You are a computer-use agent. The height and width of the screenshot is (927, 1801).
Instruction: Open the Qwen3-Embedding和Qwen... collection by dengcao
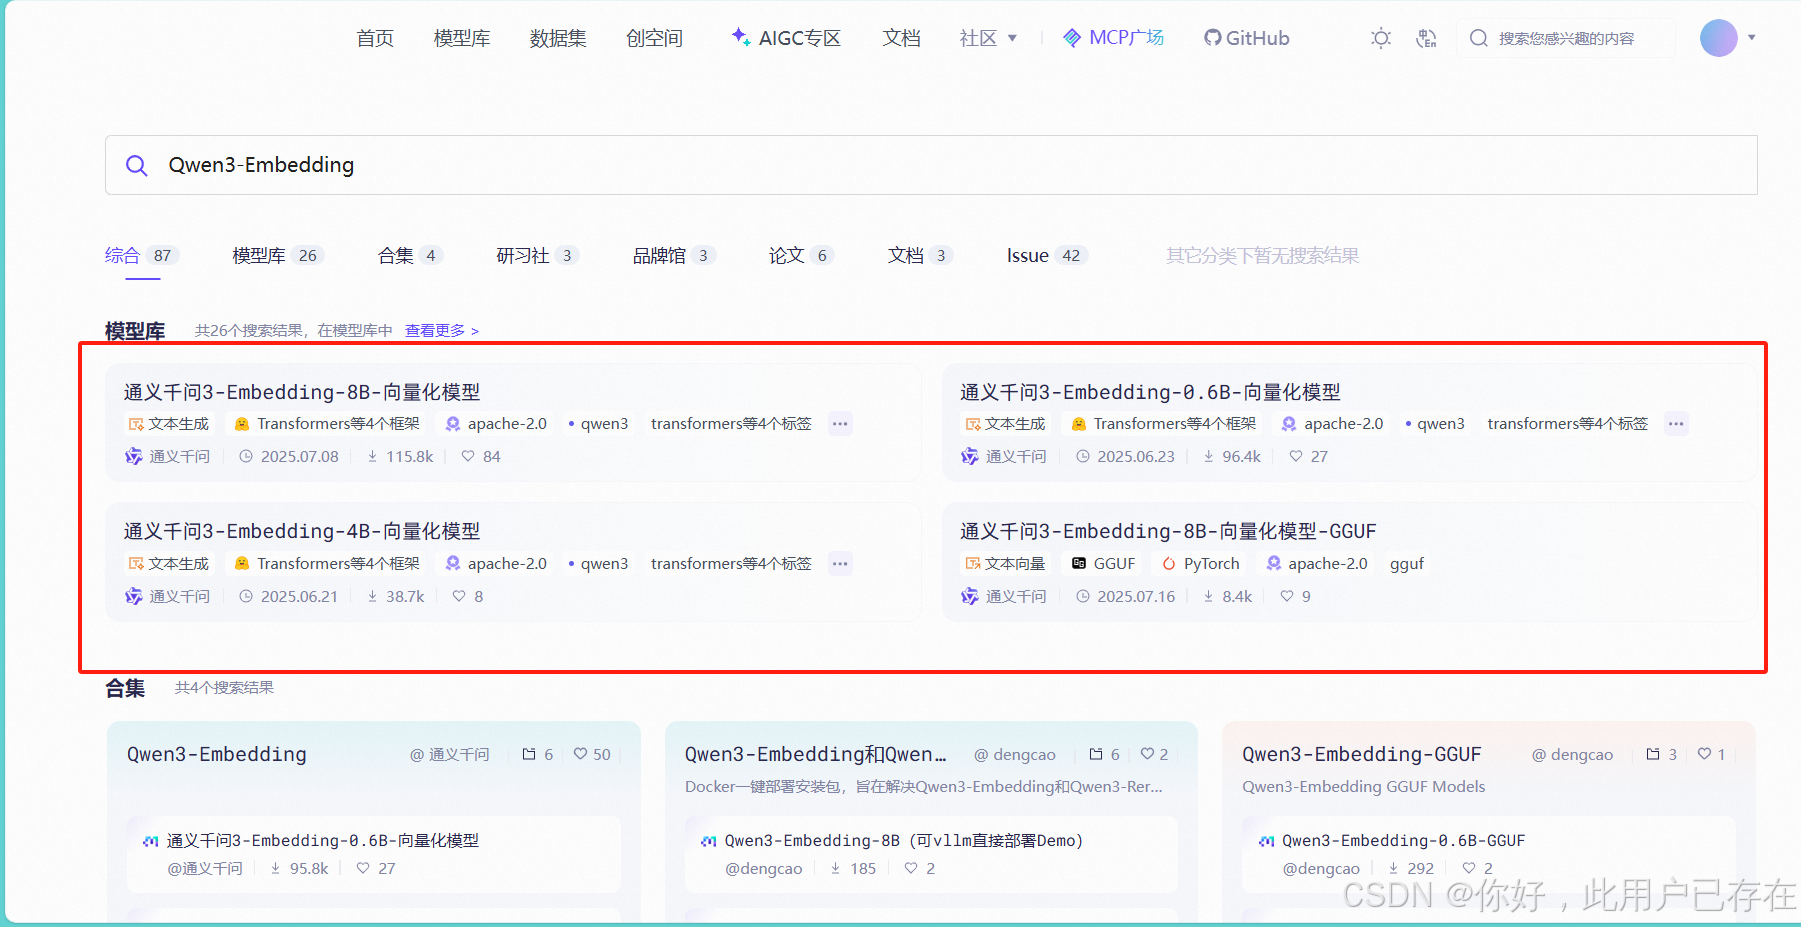coord(815,754)
